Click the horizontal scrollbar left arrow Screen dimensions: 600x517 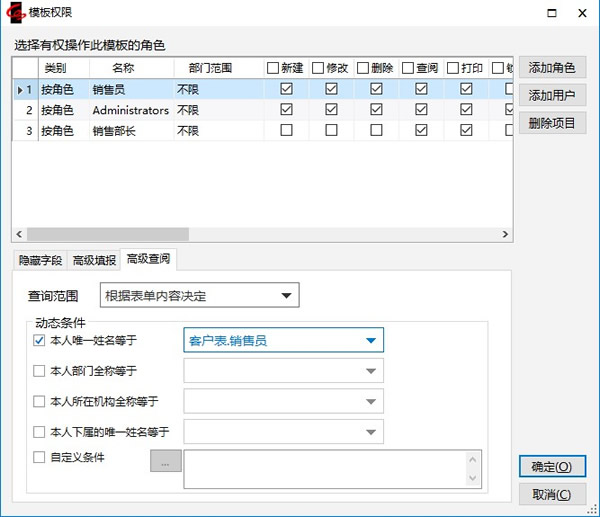pyautogui.click(x=20, y=234)
